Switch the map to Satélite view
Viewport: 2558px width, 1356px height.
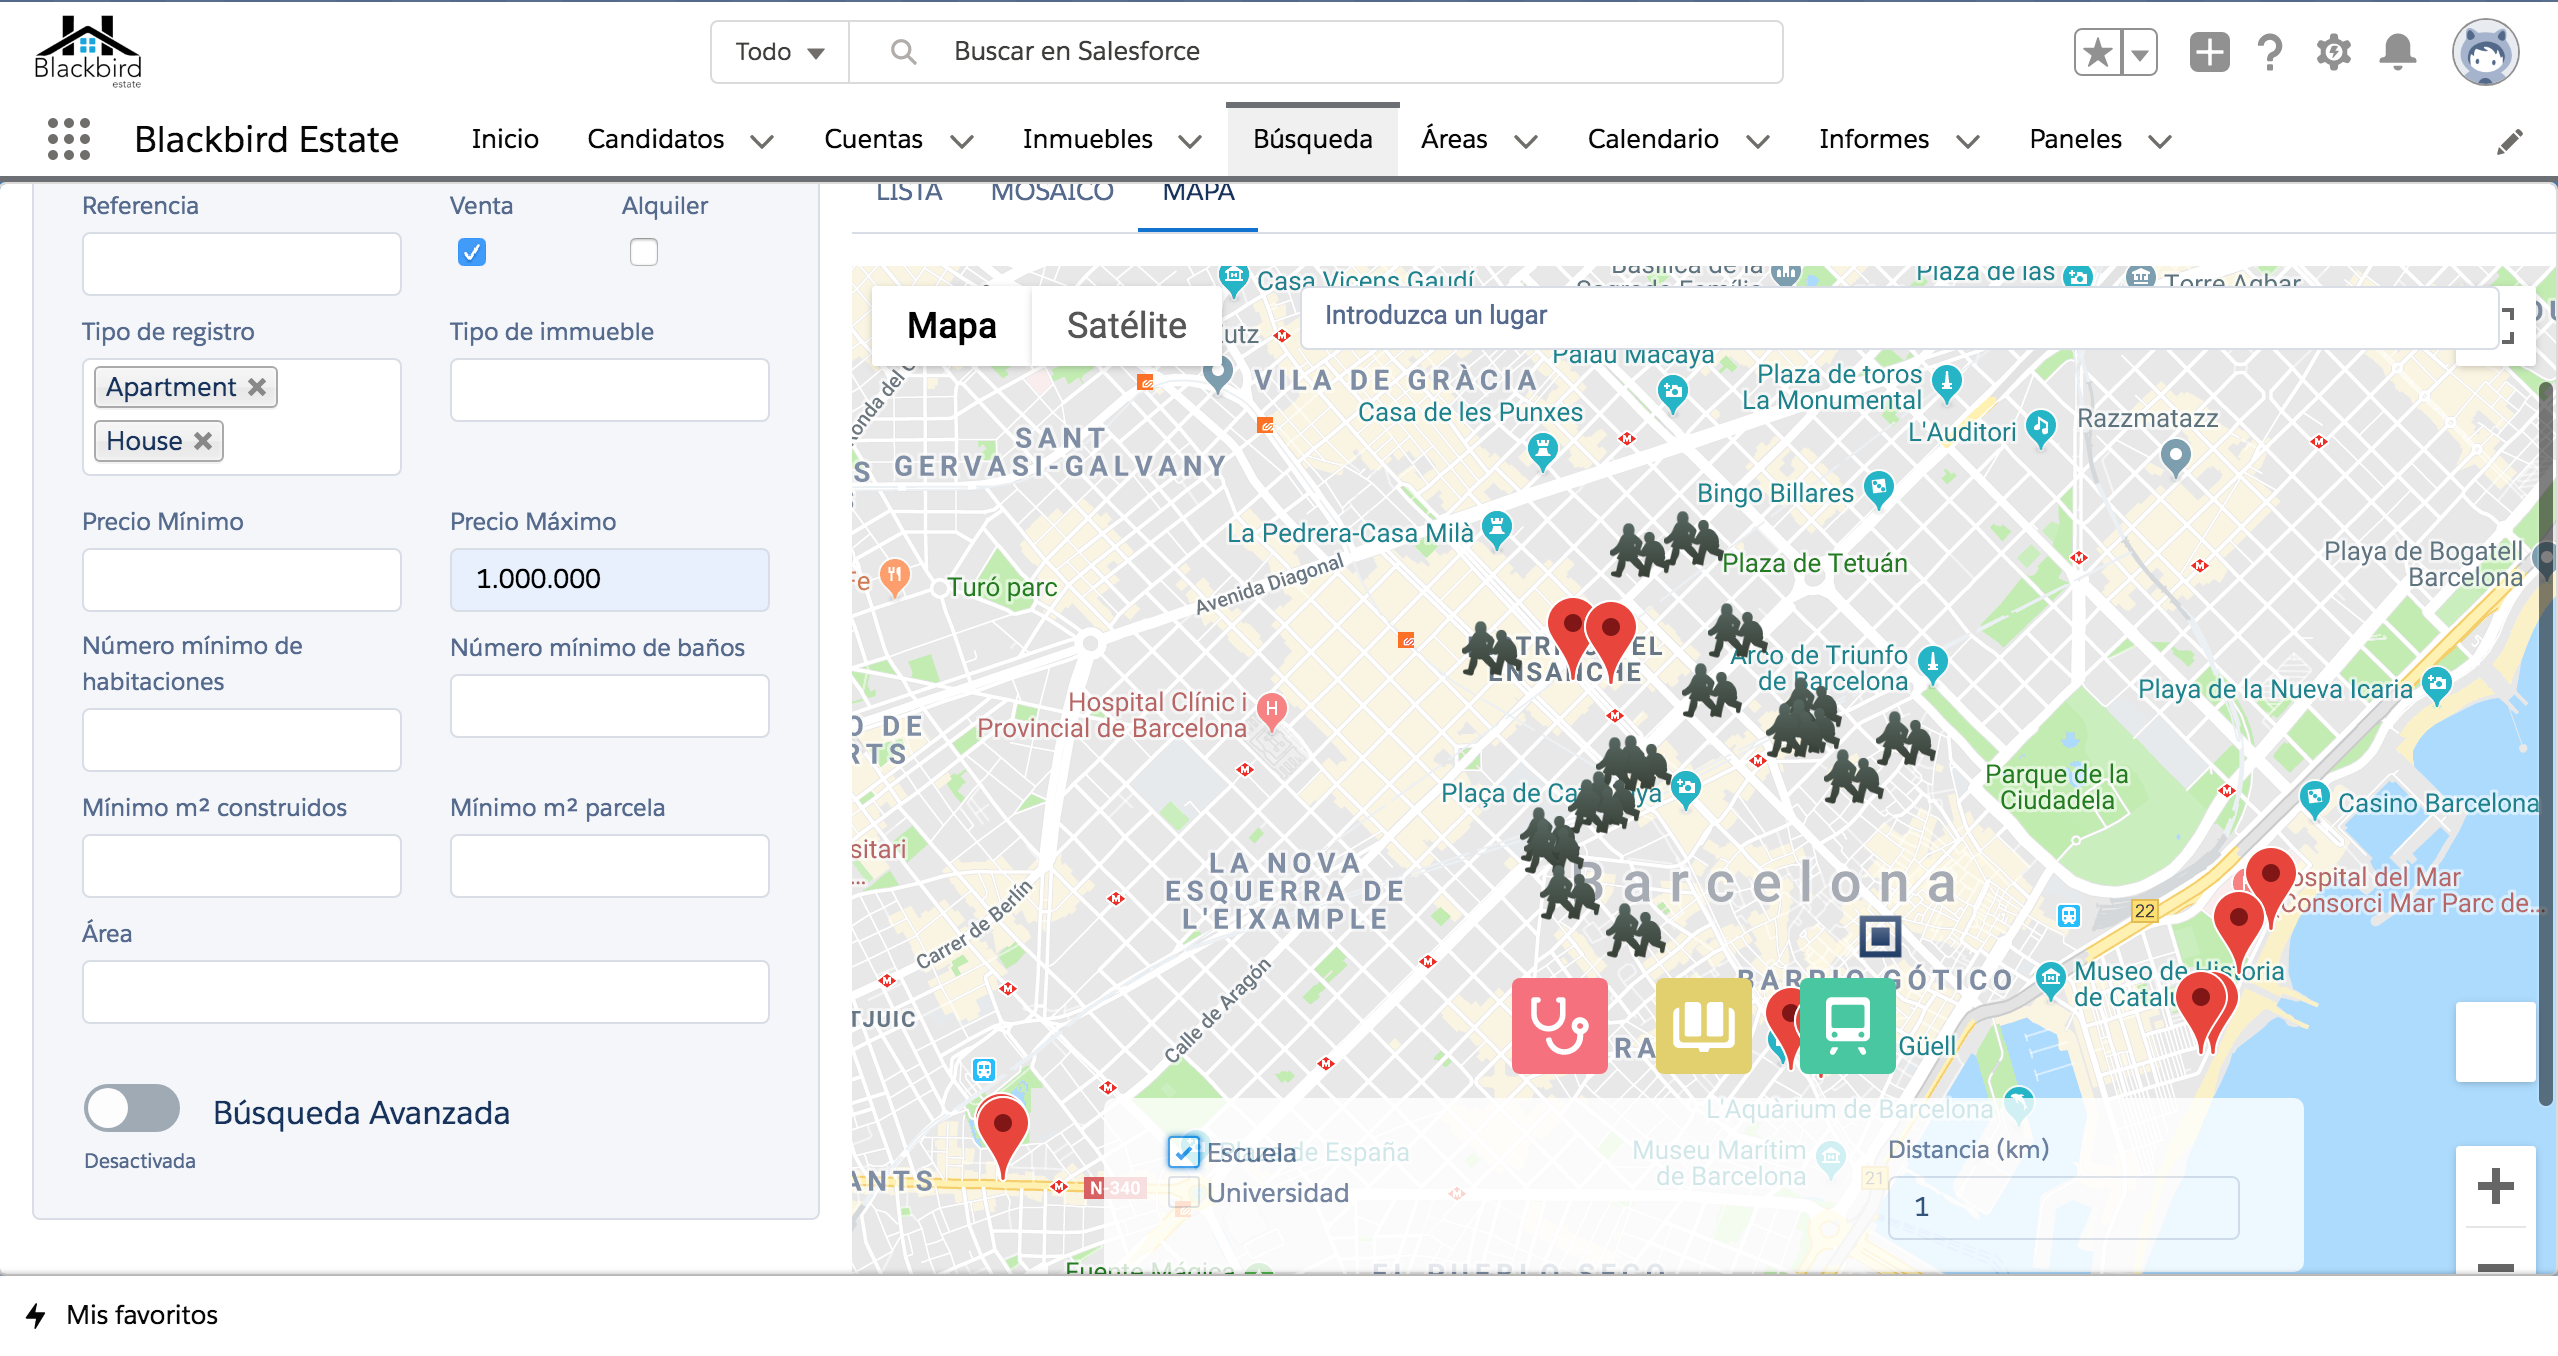[1125, 324]
